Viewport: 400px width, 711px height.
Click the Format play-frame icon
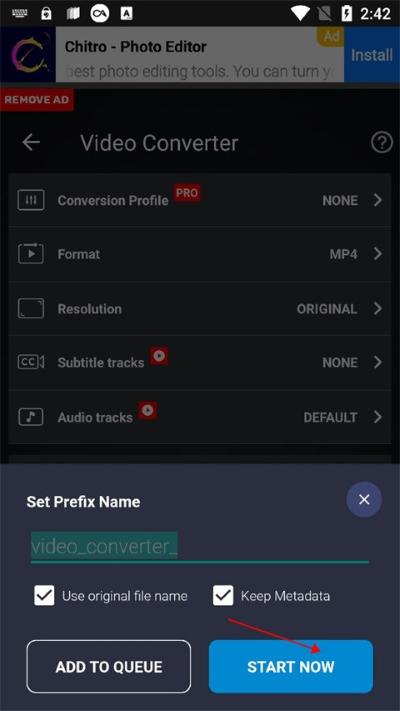tap(31, 253)
